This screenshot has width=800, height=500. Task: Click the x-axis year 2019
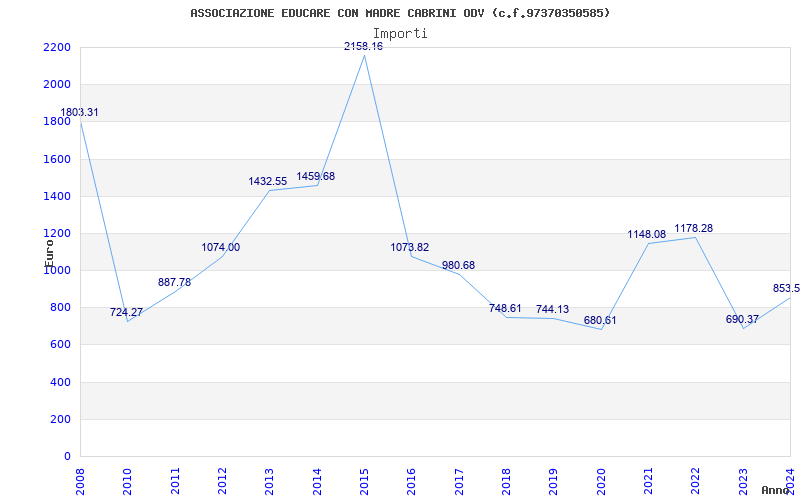click(554, 481)
